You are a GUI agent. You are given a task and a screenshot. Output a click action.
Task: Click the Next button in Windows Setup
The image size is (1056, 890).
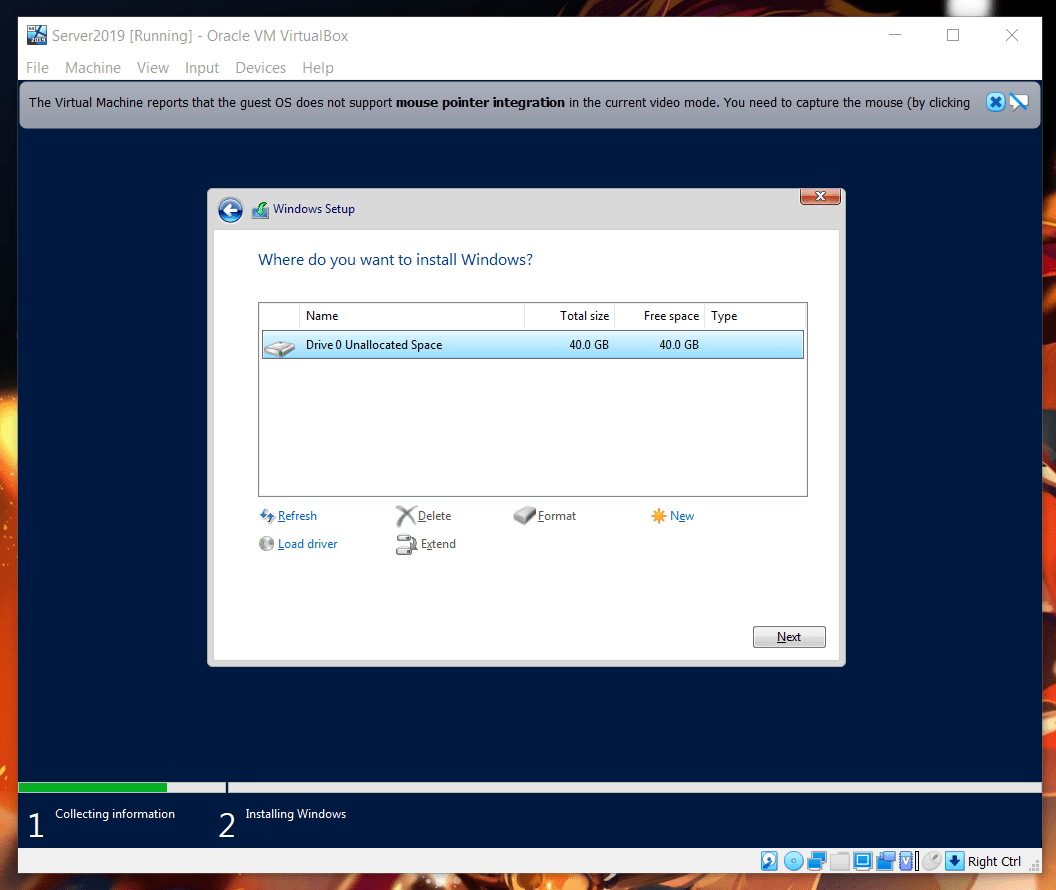click(x=789, y=637)
